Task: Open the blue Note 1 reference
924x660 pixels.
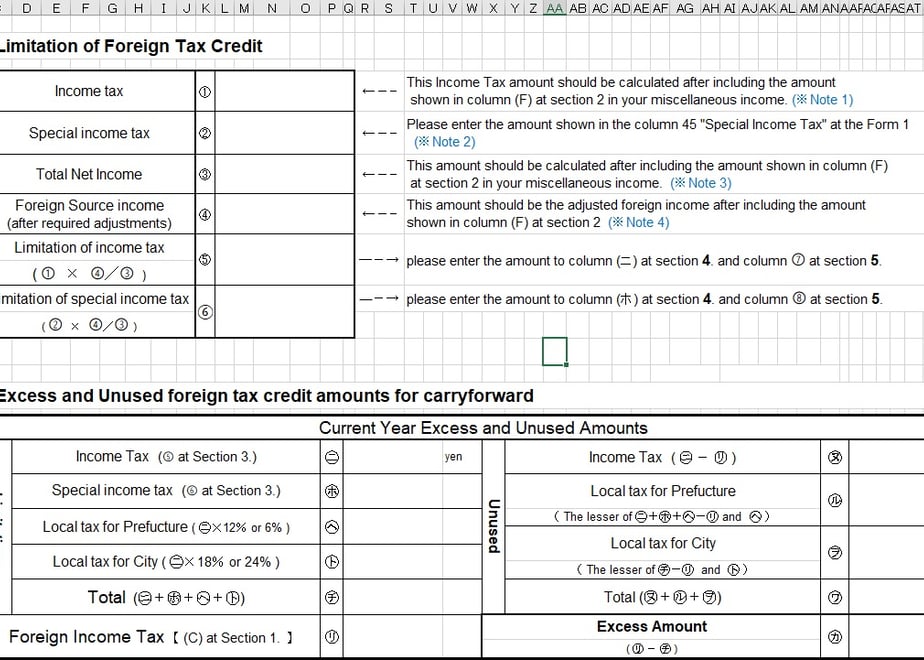Action: pyautogui.click(x=822, y=100)
